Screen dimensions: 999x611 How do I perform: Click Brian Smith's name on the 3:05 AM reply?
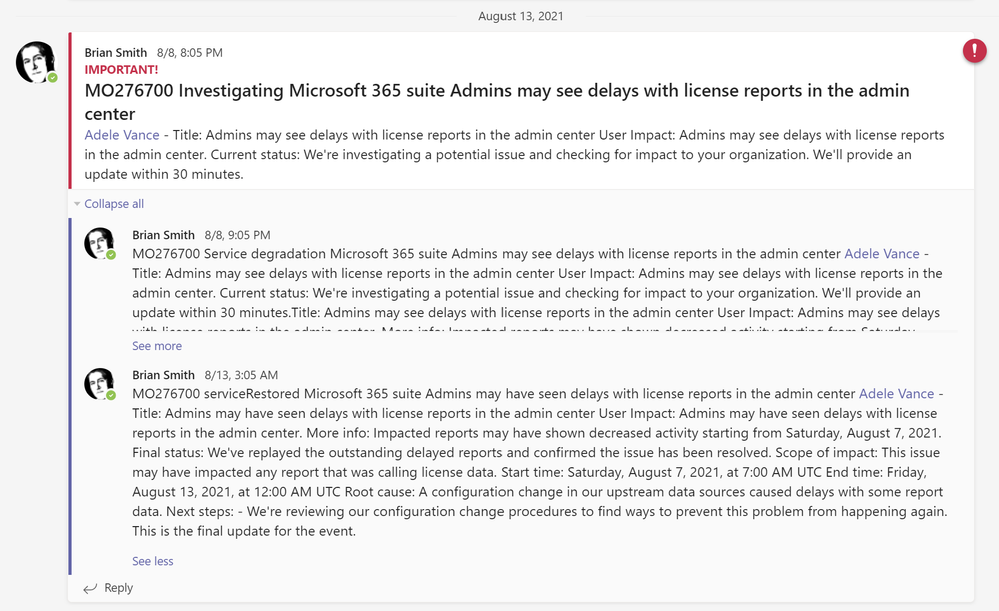click(x=163, y=375)
